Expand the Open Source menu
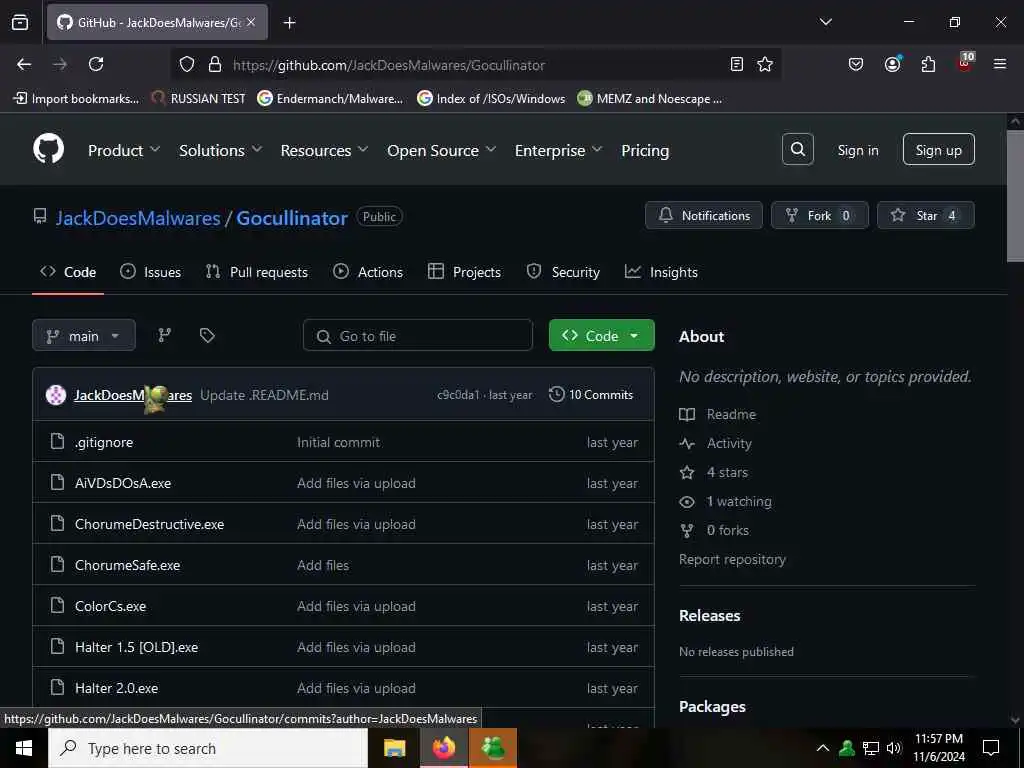The width and height of the screenshot is (1024, 768). coord(441,150)
